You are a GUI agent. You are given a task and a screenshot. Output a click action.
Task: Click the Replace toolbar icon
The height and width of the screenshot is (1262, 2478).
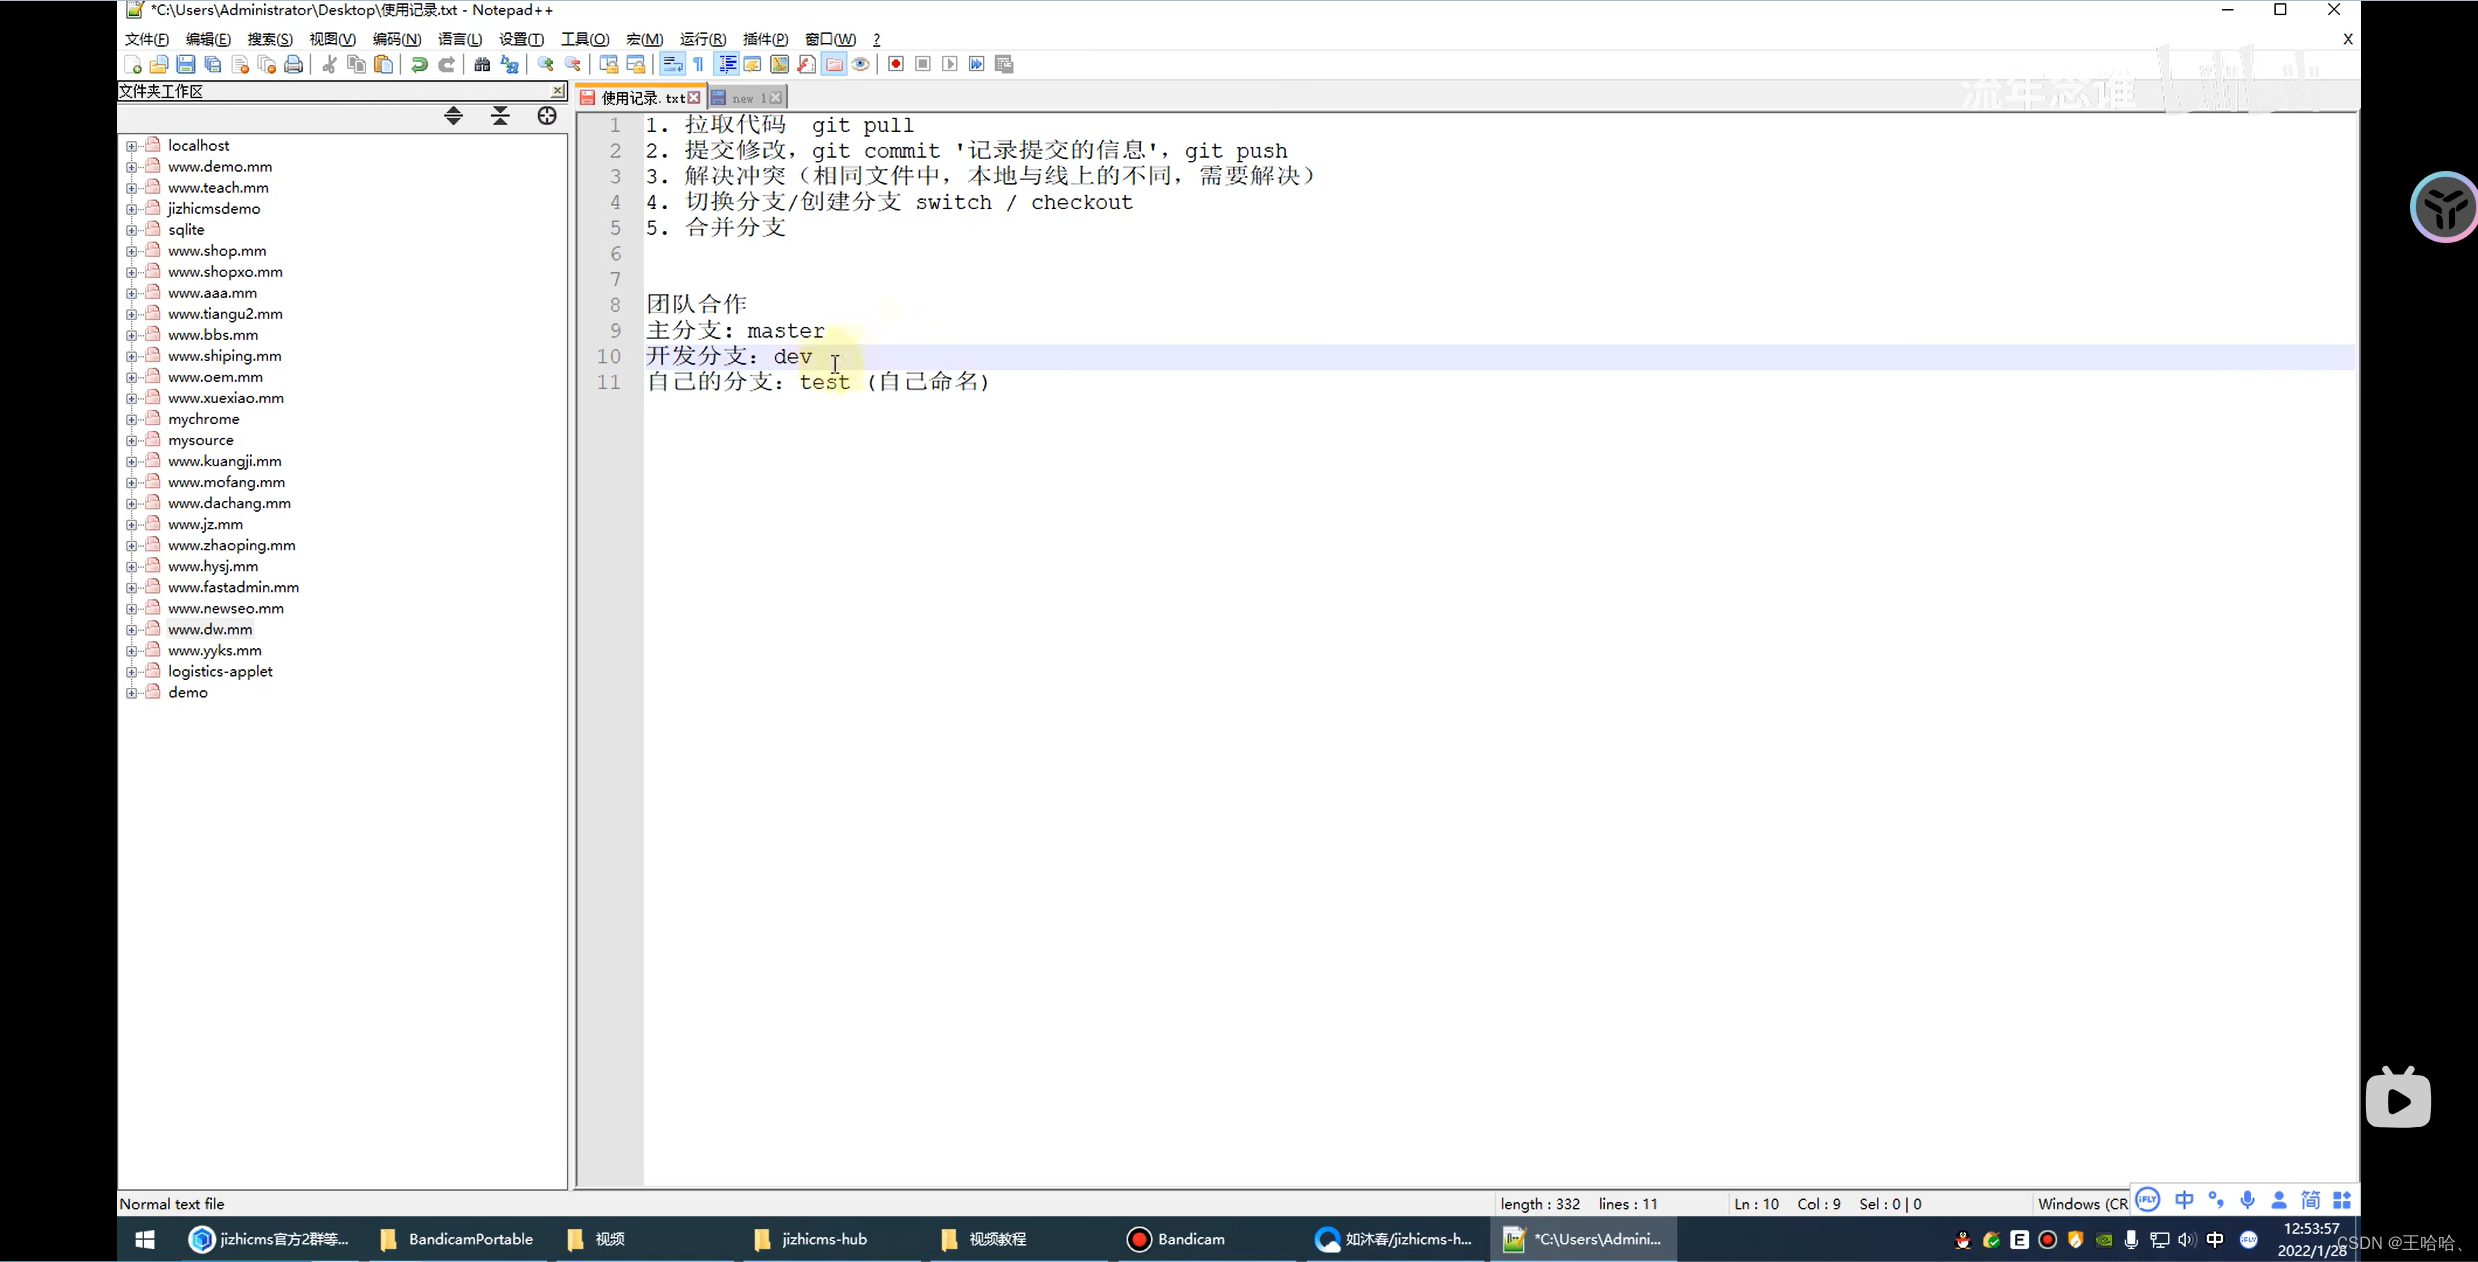[x=509, y=64]
